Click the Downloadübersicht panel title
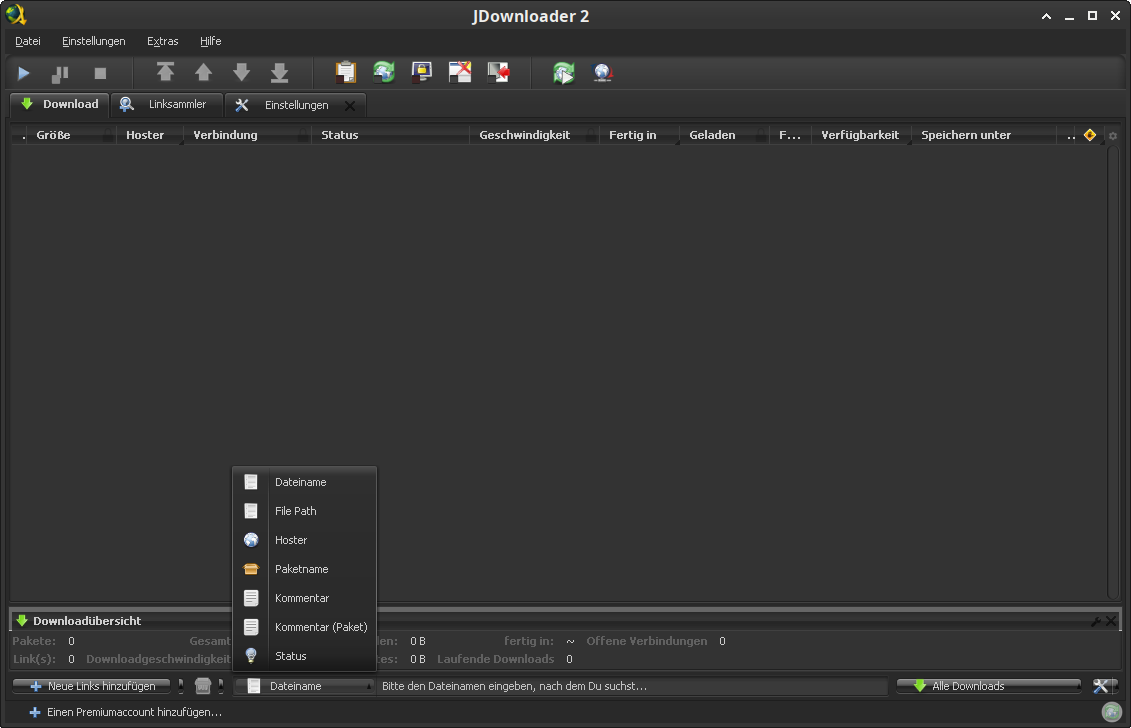Screen dimensions: 1131x728 (x=87, y=620)
